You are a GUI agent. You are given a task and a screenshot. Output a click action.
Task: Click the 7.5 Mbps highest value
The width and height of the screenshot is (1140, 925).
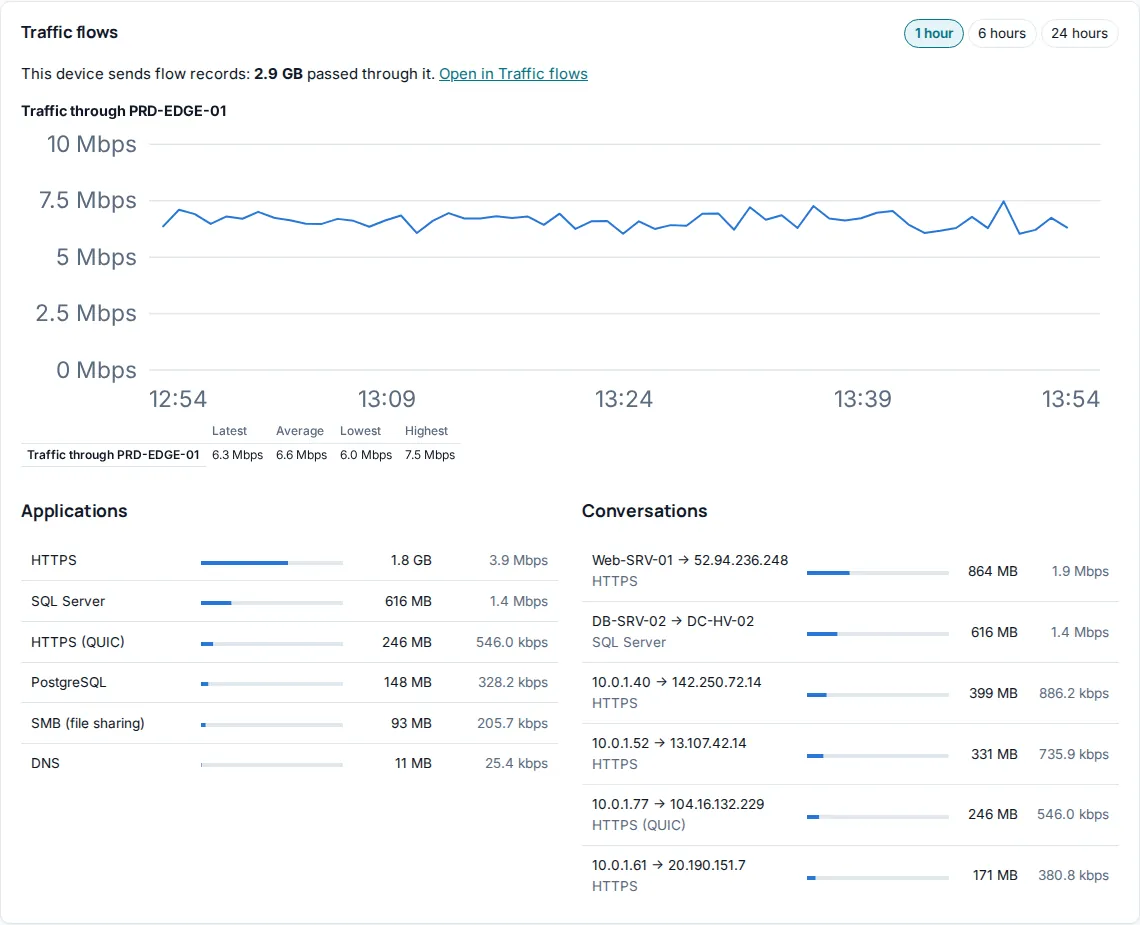point(430,455)
